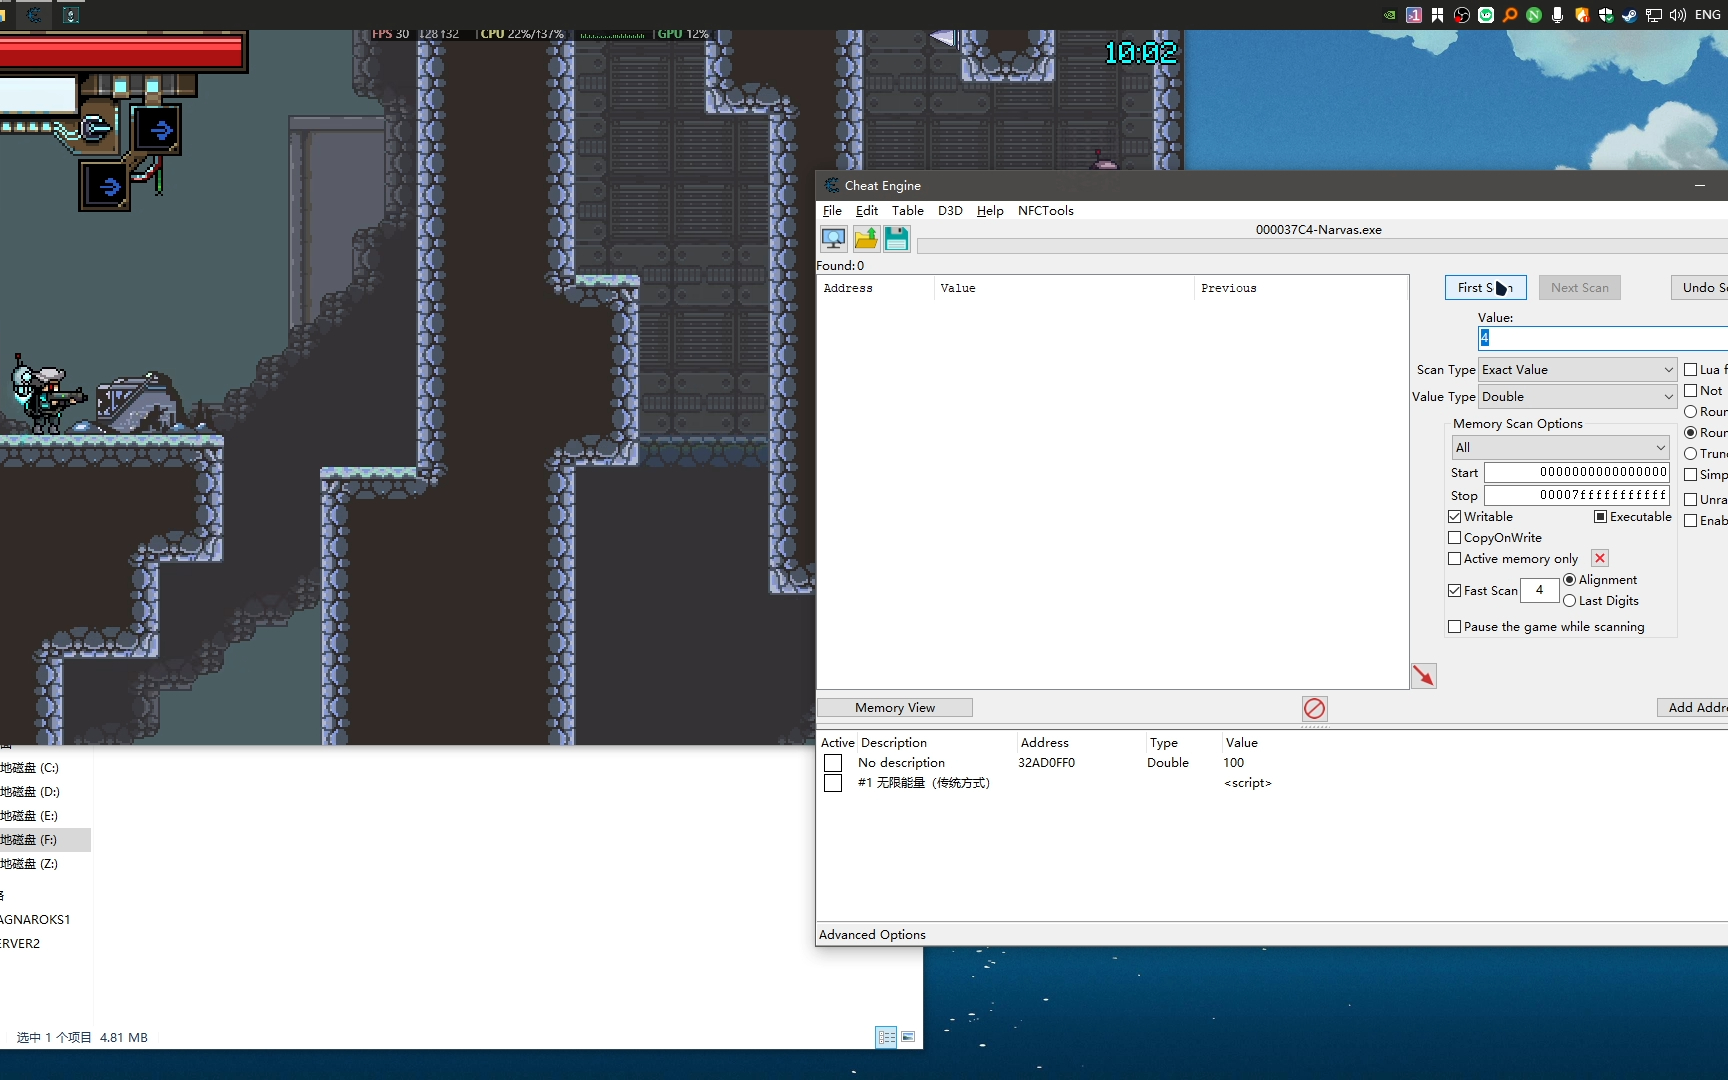Image resolution: width=1728 pixels, height=1080 pixels.
Task: Click the red no-entry clear-list icon
Action: pyautogui.click(x=1314, y=709)
